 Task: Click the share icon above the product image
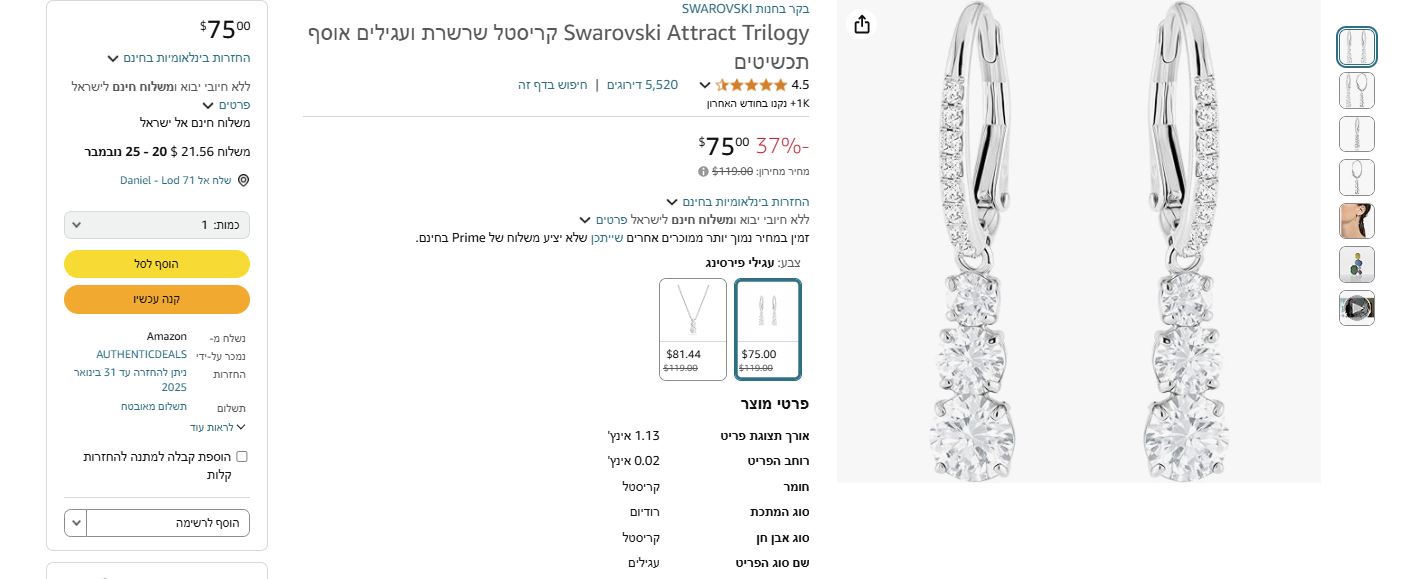click(x=861, y=24)
